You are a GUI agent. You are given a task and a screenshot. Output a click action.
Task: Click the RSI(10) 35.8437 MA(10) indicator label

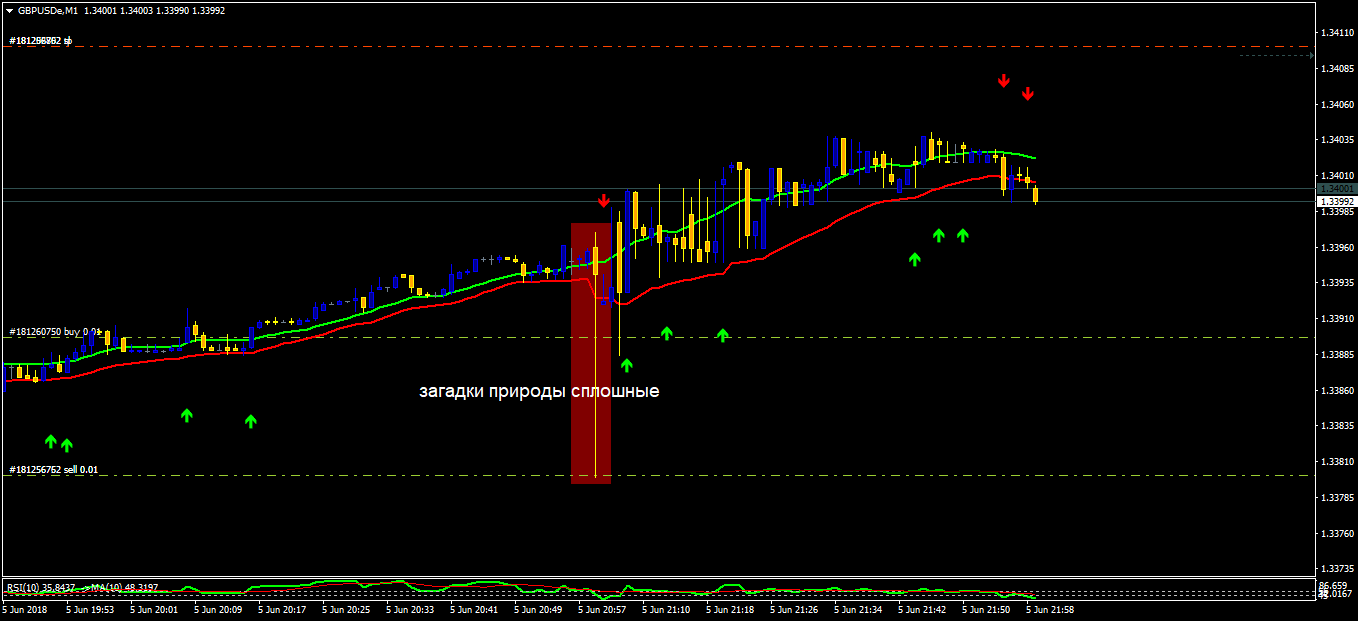point(82,586)
